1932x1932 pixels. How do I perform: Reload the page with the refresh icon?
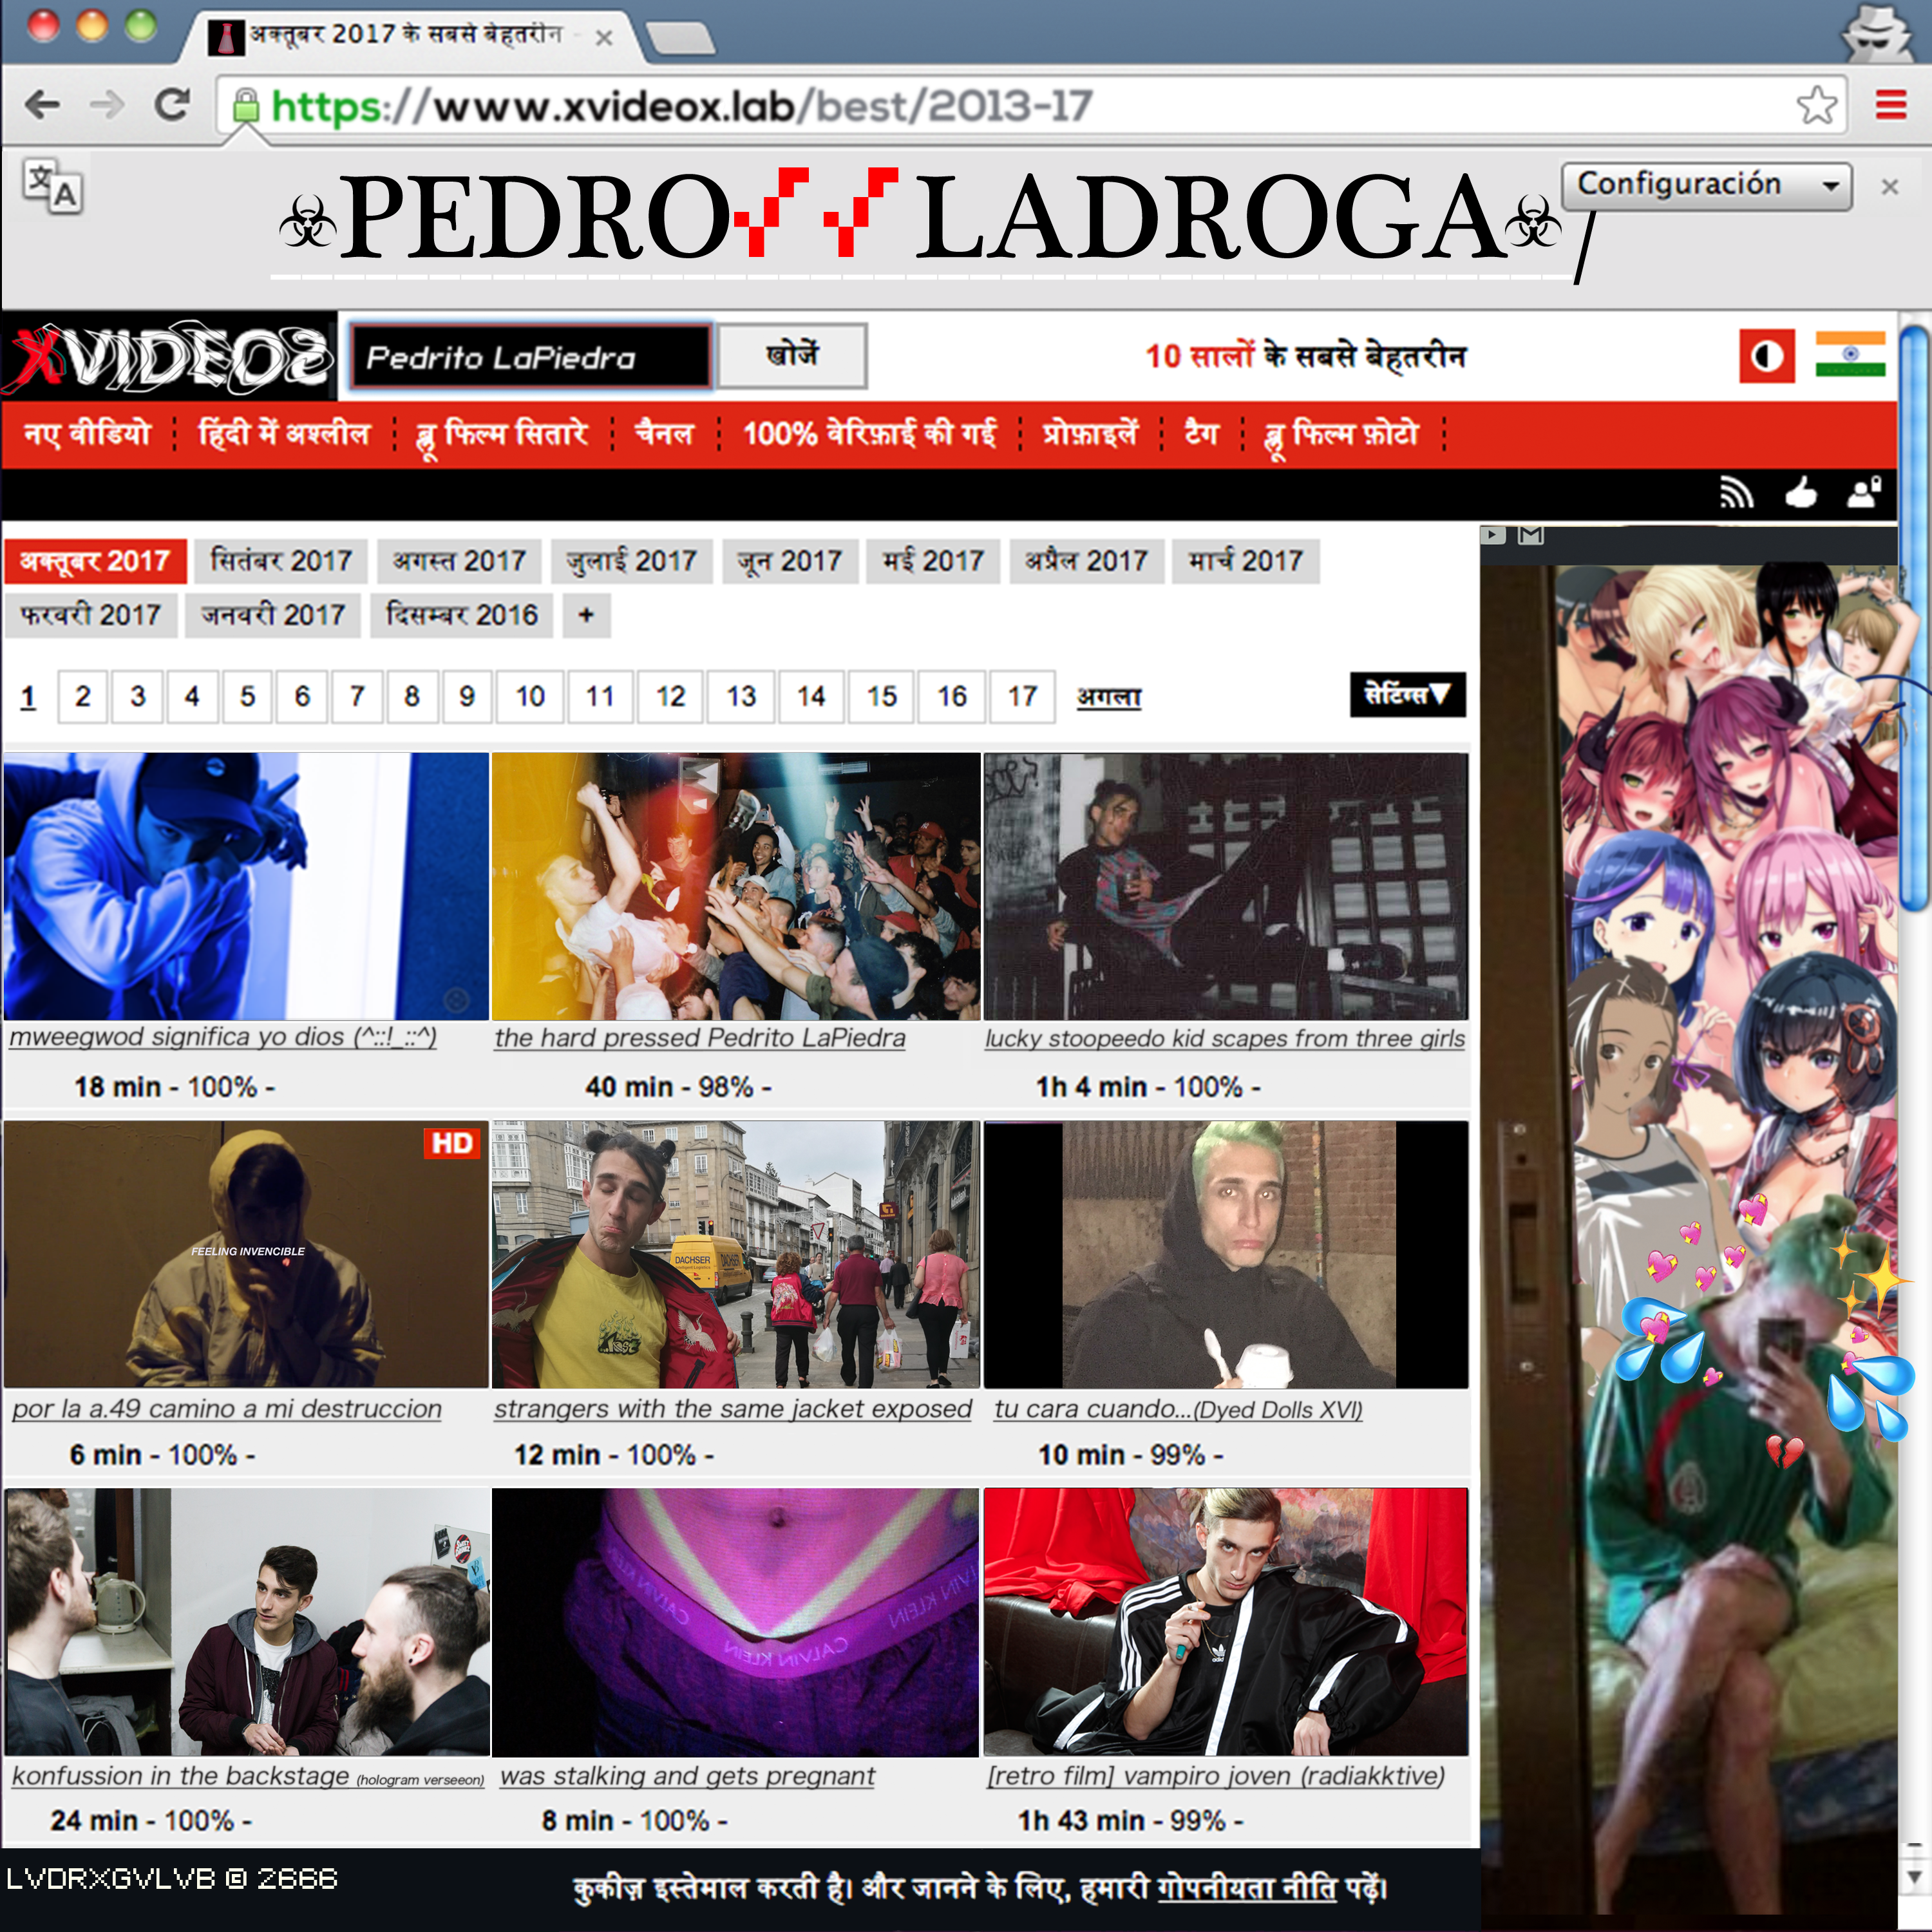click(172, 104)
